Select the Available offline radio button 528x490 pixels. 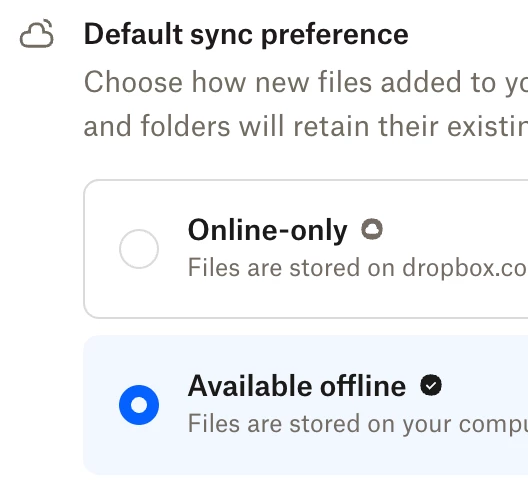(139, 405)
